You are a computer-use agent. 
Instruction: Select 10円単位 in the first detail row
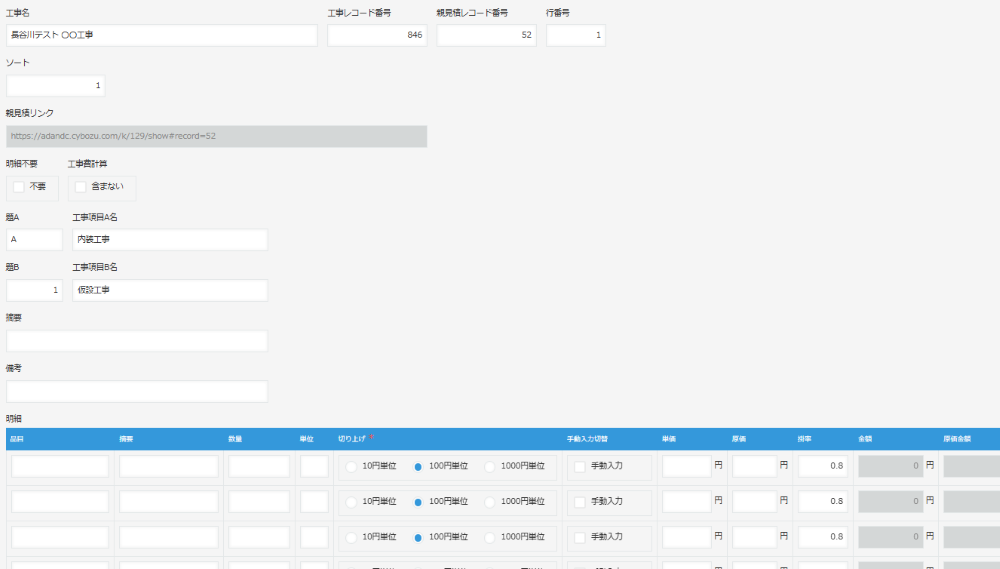click(351, 467)
